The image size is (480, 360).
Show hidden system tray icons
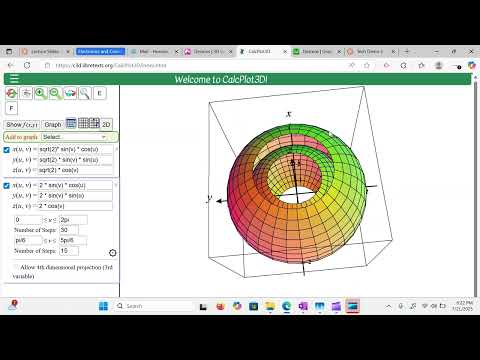click(389, 306)
